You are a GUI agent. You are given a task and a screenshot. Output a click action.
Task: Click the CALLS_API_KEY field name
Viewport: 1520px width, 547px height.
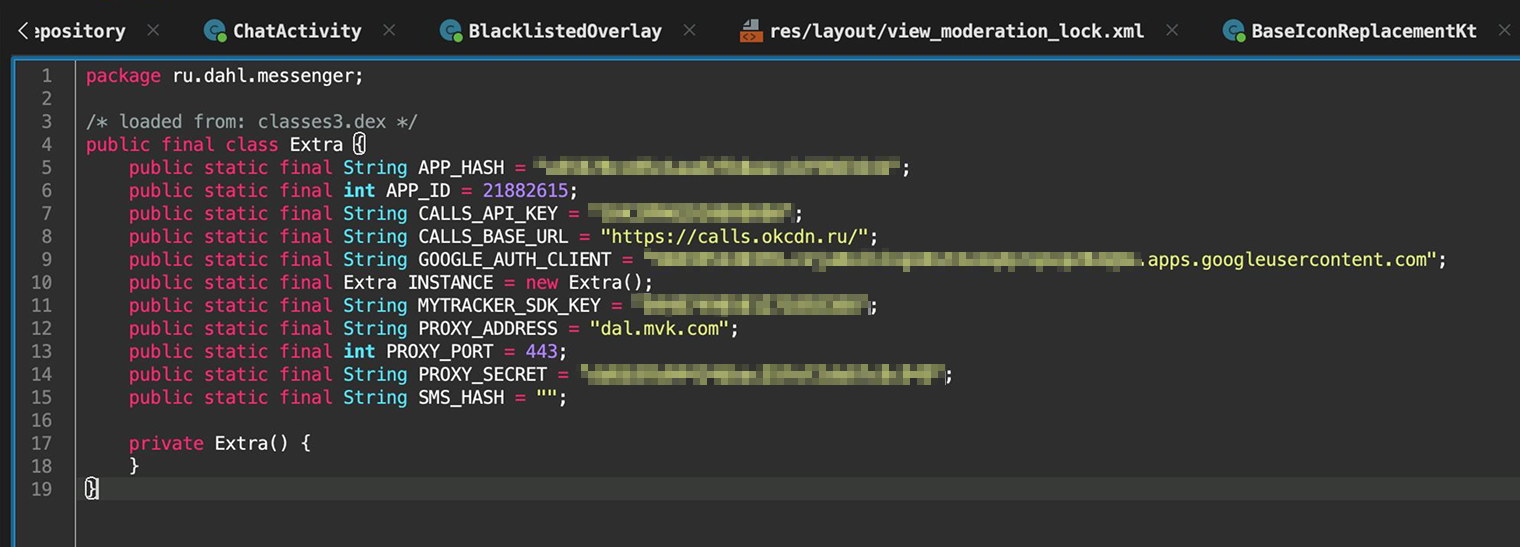[x=488, y=213]
